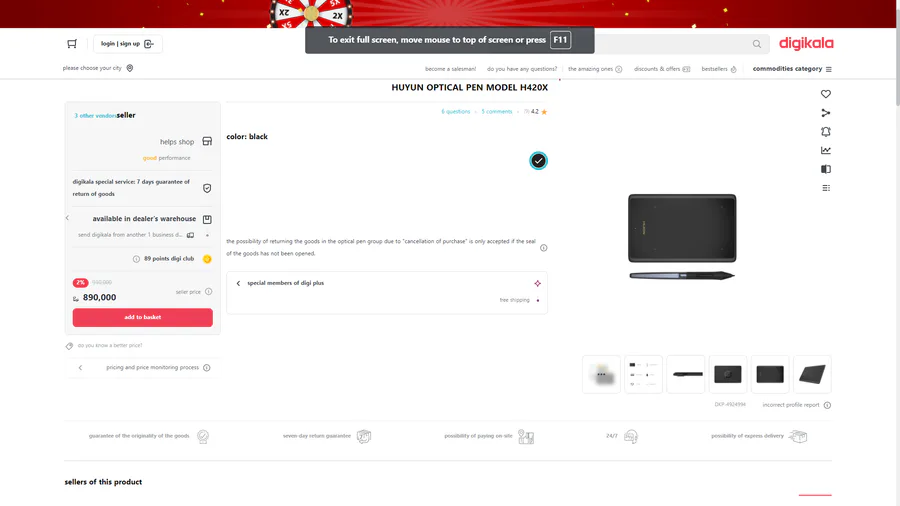Choose your city link
900x506 pixels.
(92, 68)
